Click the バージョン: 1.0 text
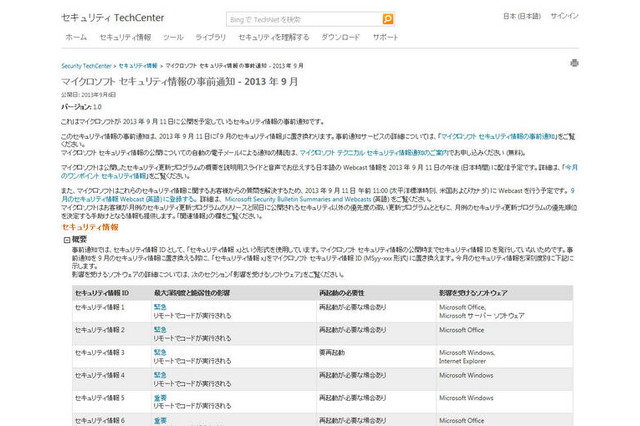Screen dimensions: 640x426 [81, 107]
